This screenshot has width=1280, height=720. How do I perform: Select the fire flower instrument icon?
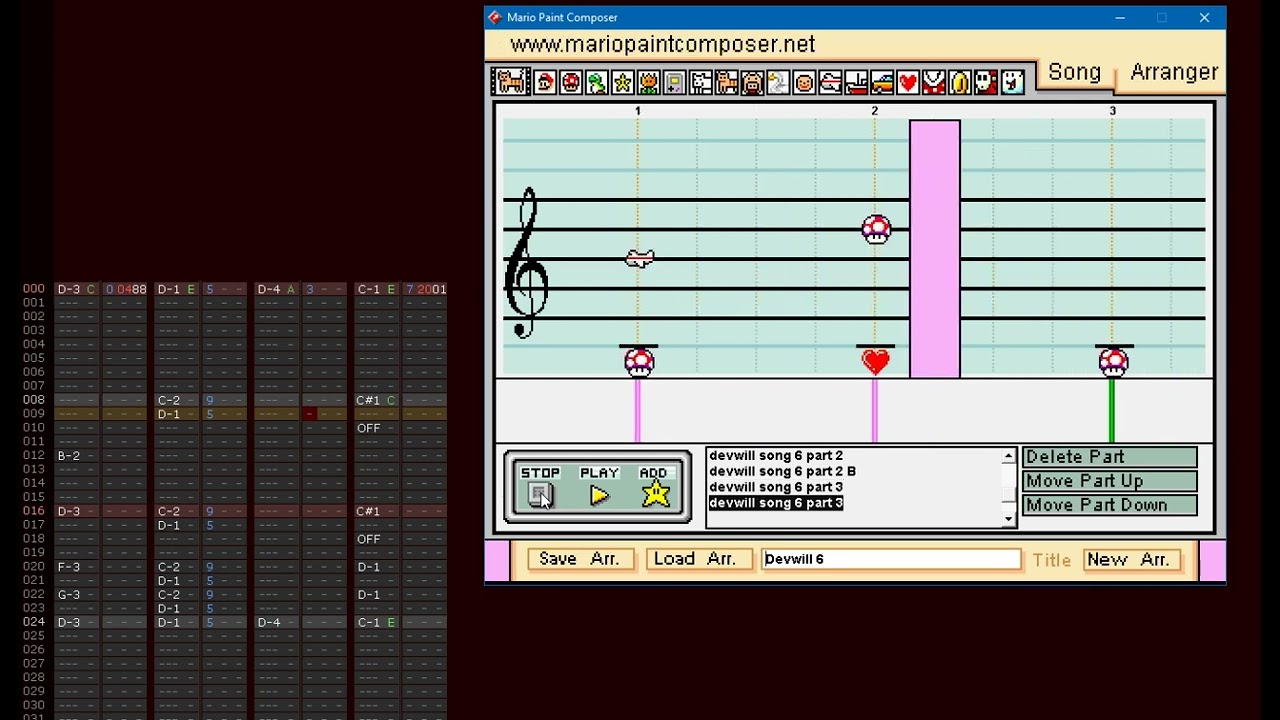click(649, 82)
